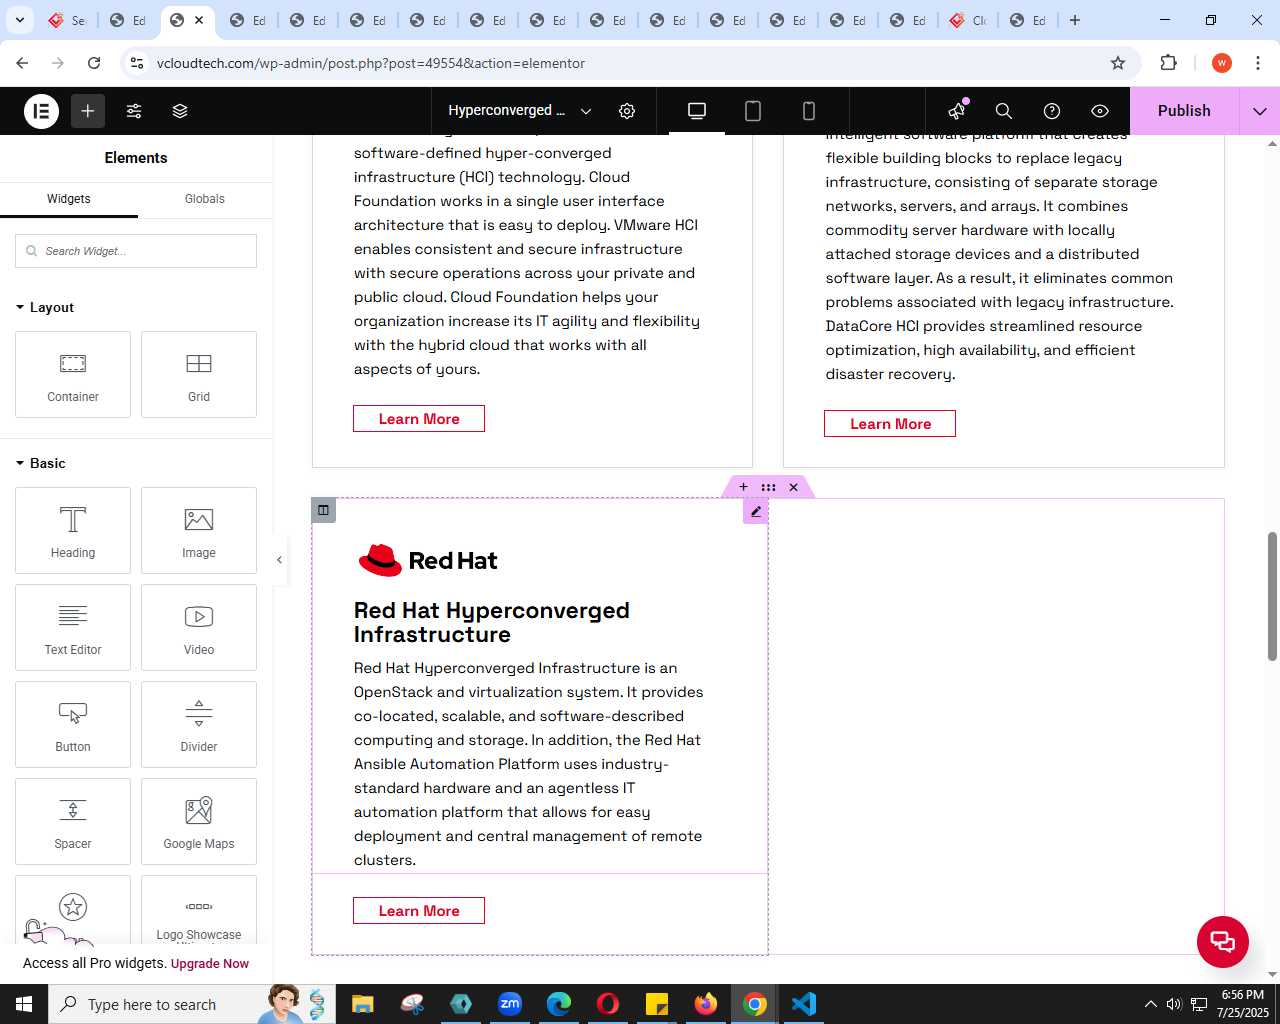
Task: Click the browser address bar URL
Action: [x=371, y=63]
